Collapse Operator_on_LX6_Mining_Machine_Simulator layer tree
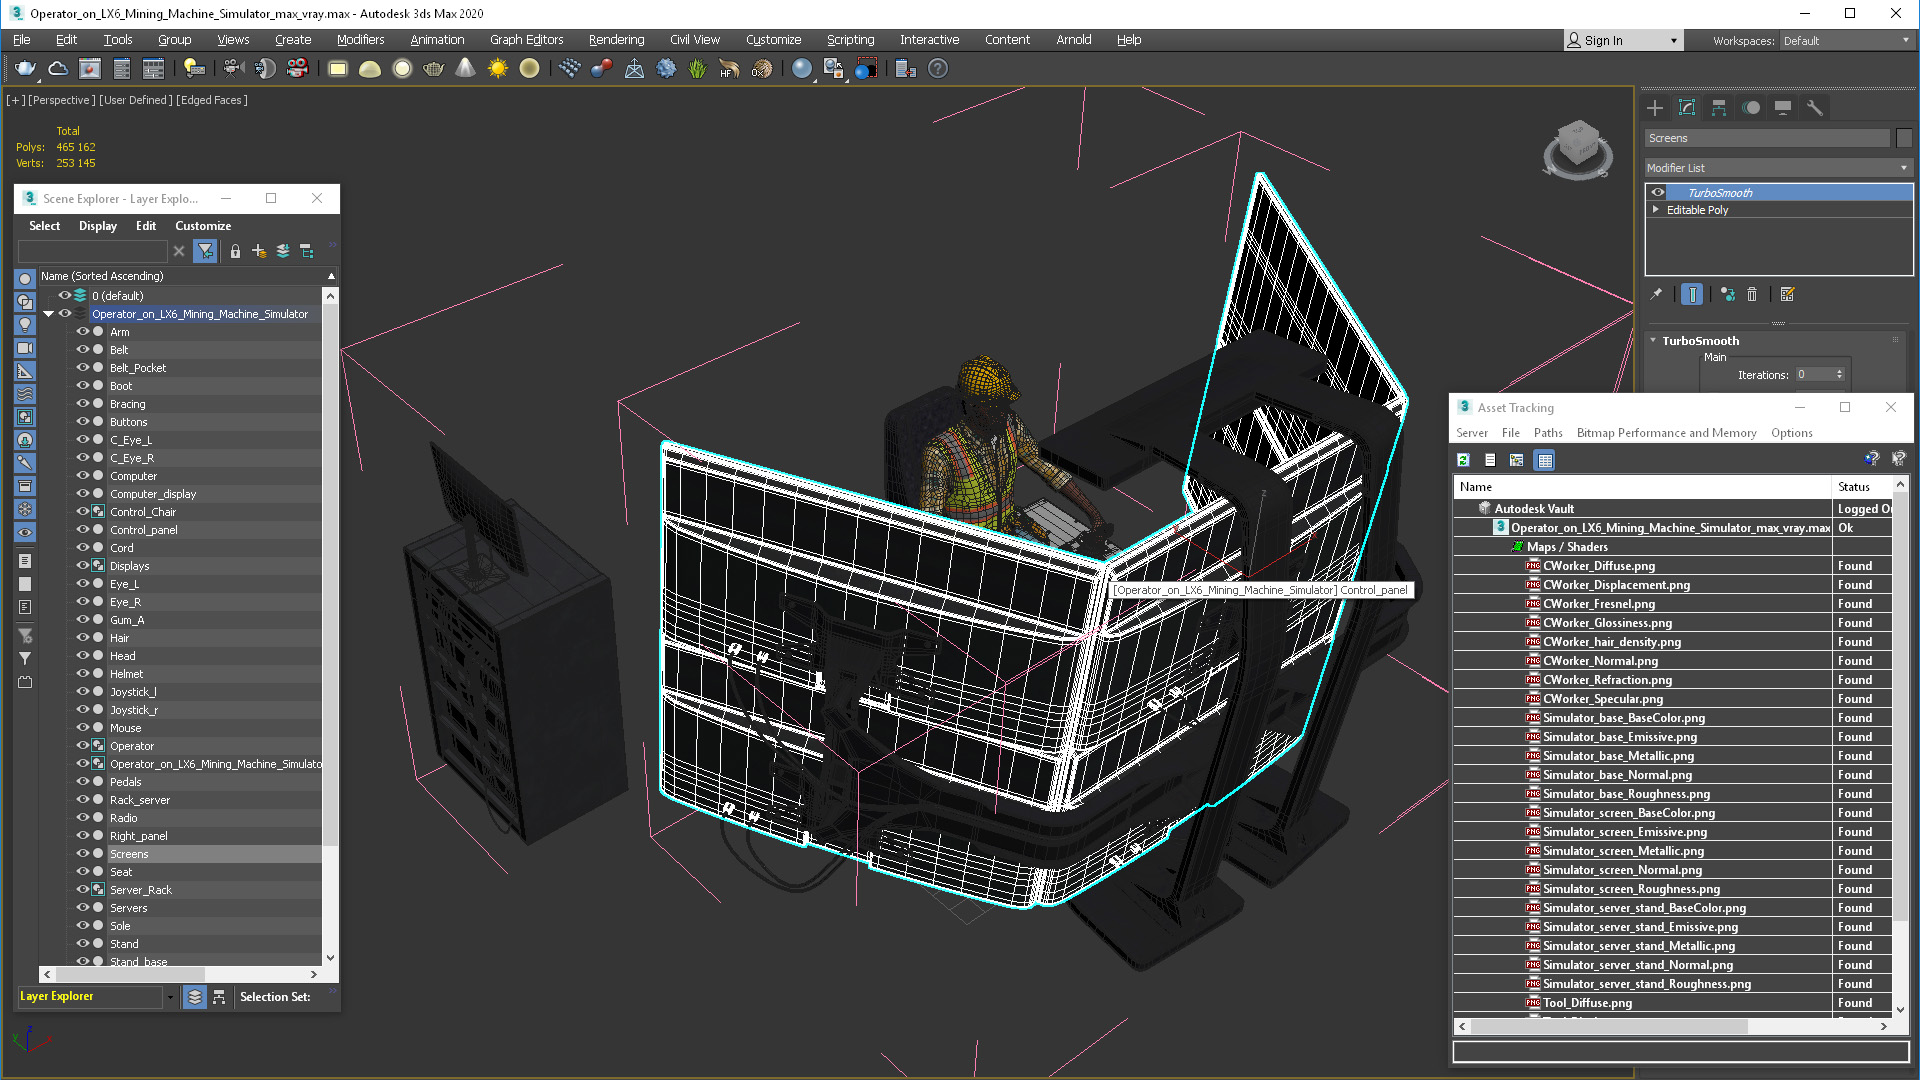Viewport: 1920px width, 1080px height. tap(48, 314)
